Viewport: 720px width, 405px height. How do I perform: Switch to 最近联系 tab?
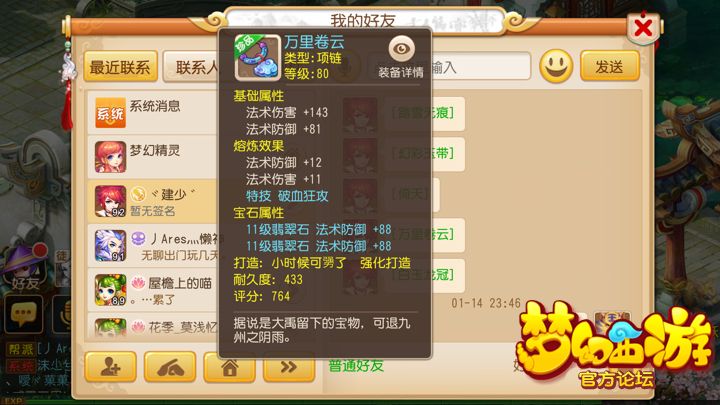click(120, 67)
